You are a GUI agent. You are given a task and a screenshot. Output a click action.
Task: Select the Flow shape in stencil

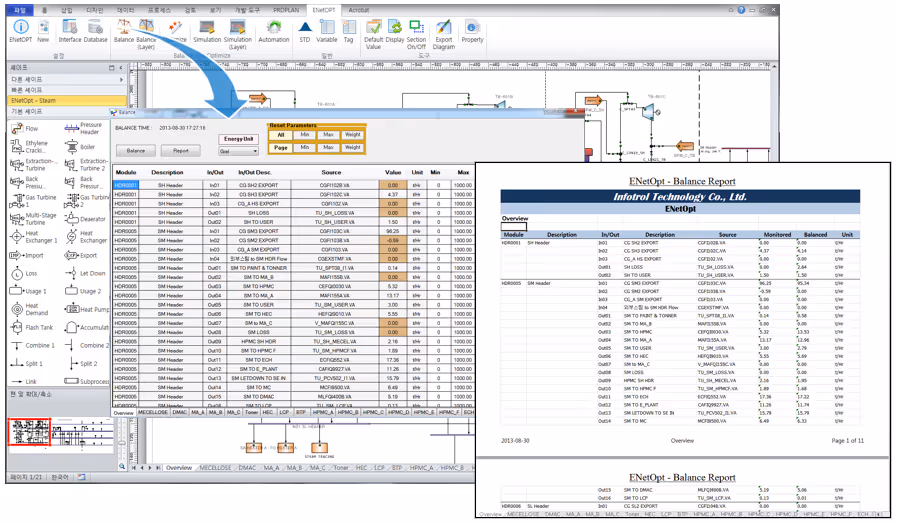[25, 129]
